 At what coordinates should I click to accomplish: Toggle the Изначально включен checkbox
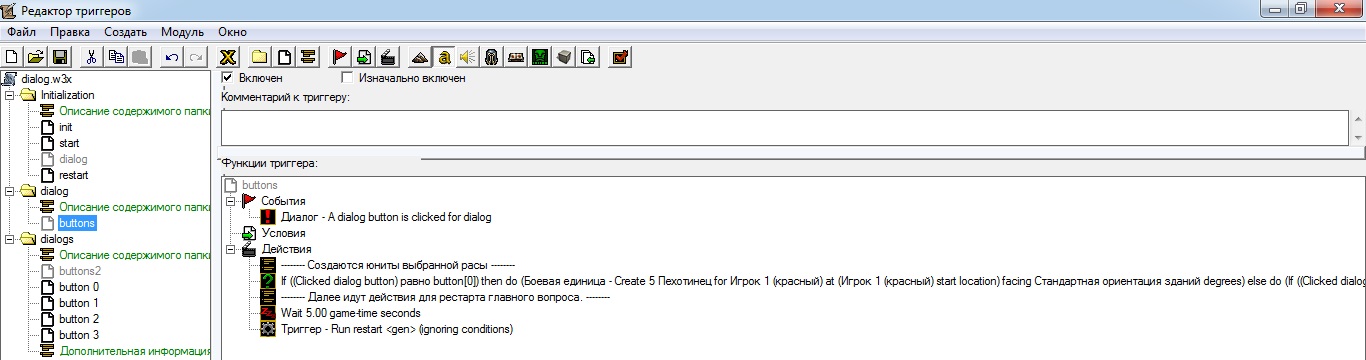point(348,77)
